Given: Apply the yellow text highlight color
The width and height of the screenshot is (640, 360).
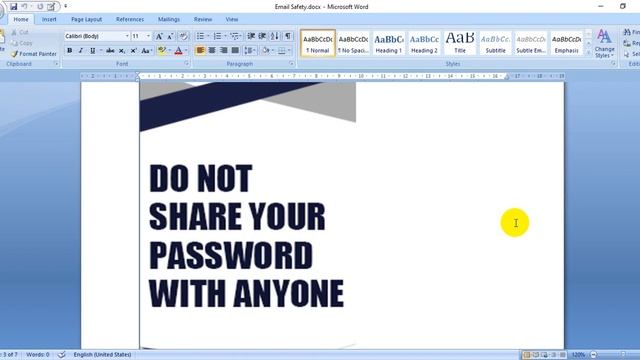Looking at the screenshot, I should tap(162, 51).
